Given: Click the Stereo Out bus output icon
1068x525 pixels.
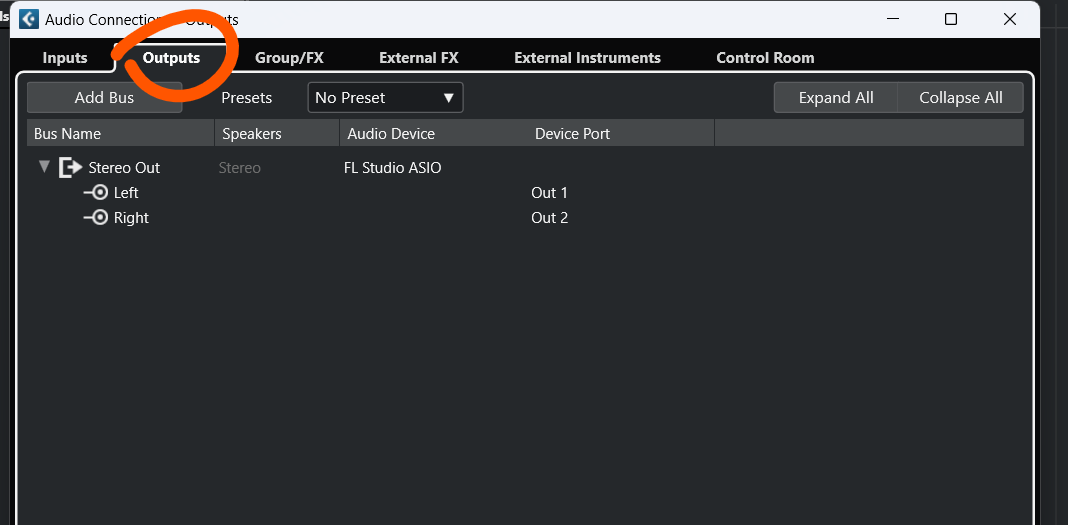Looking at the screenshot, I should coord(70,168).
